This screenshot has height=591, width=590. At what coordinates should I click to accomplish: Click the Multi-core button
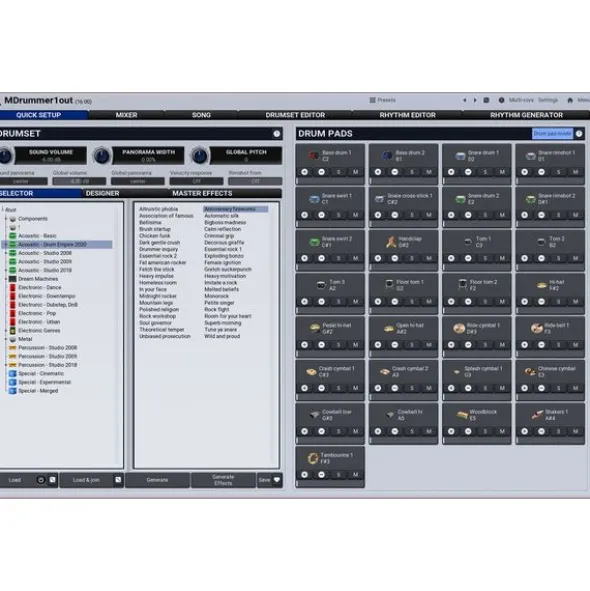coord(521,100)
